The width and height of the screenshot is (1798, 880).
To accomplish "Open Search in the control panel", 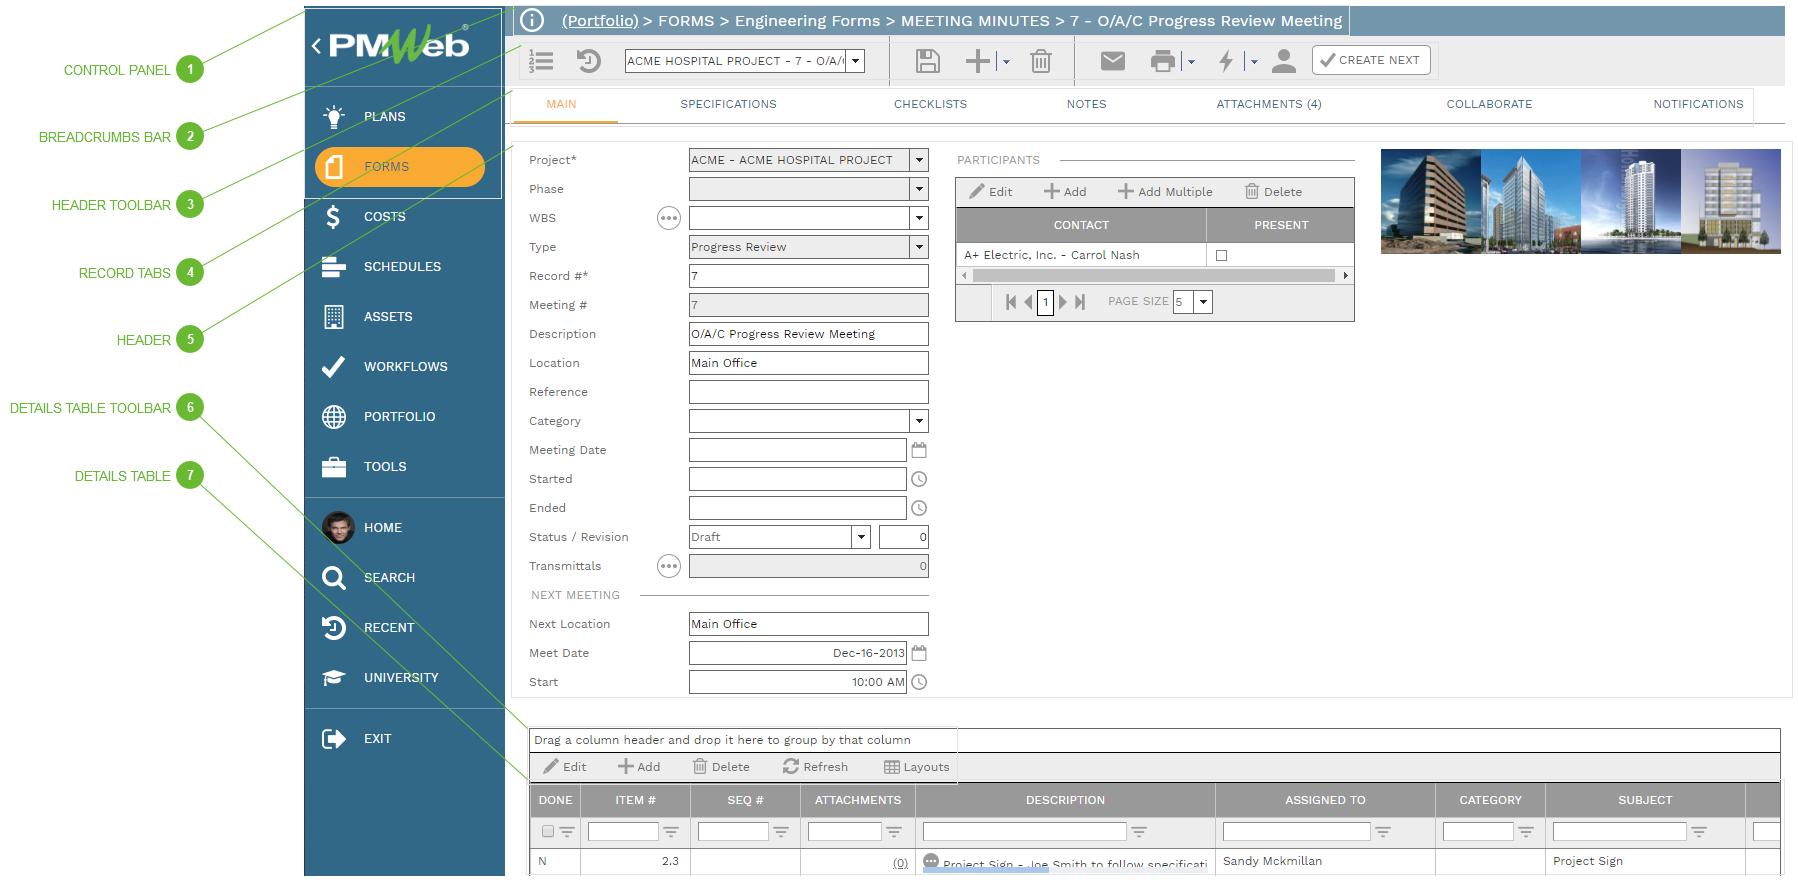I will [x=389, y=578].
